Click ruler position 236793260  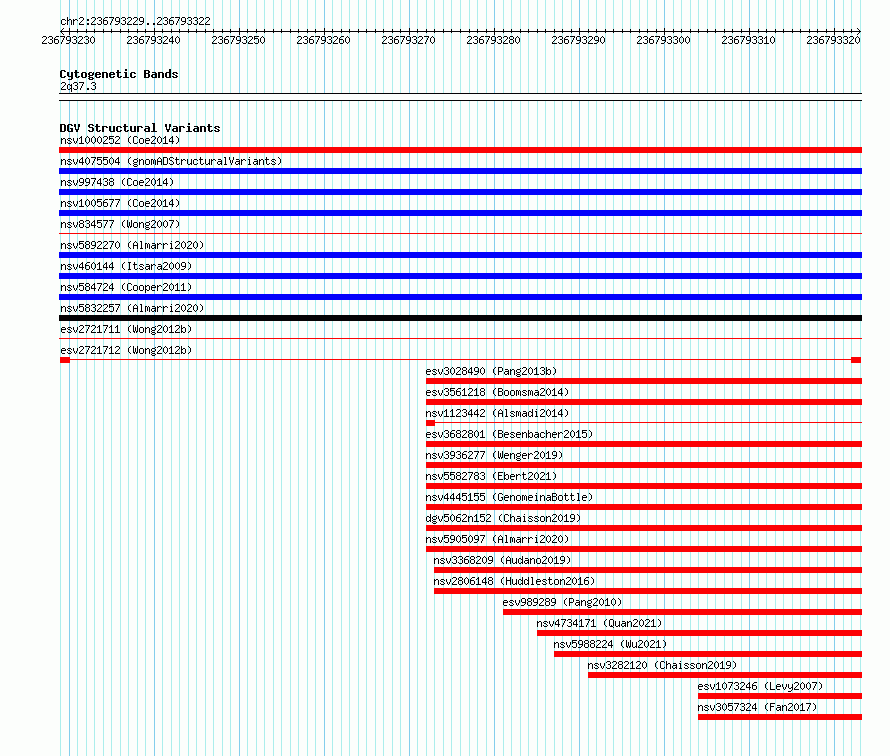click(324, 40)
